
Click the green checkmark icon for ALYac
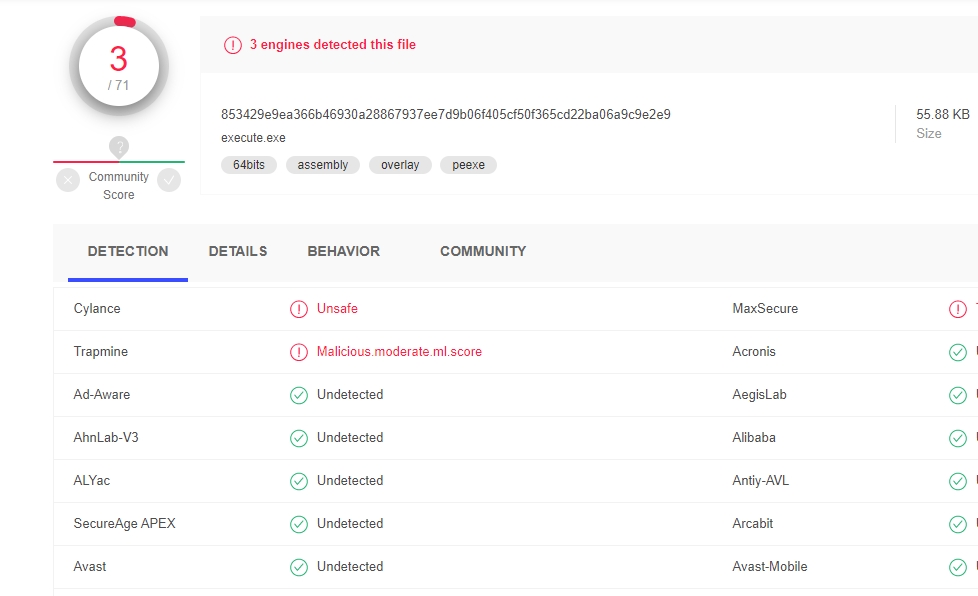pyautogui.click(x=298, y=481)
